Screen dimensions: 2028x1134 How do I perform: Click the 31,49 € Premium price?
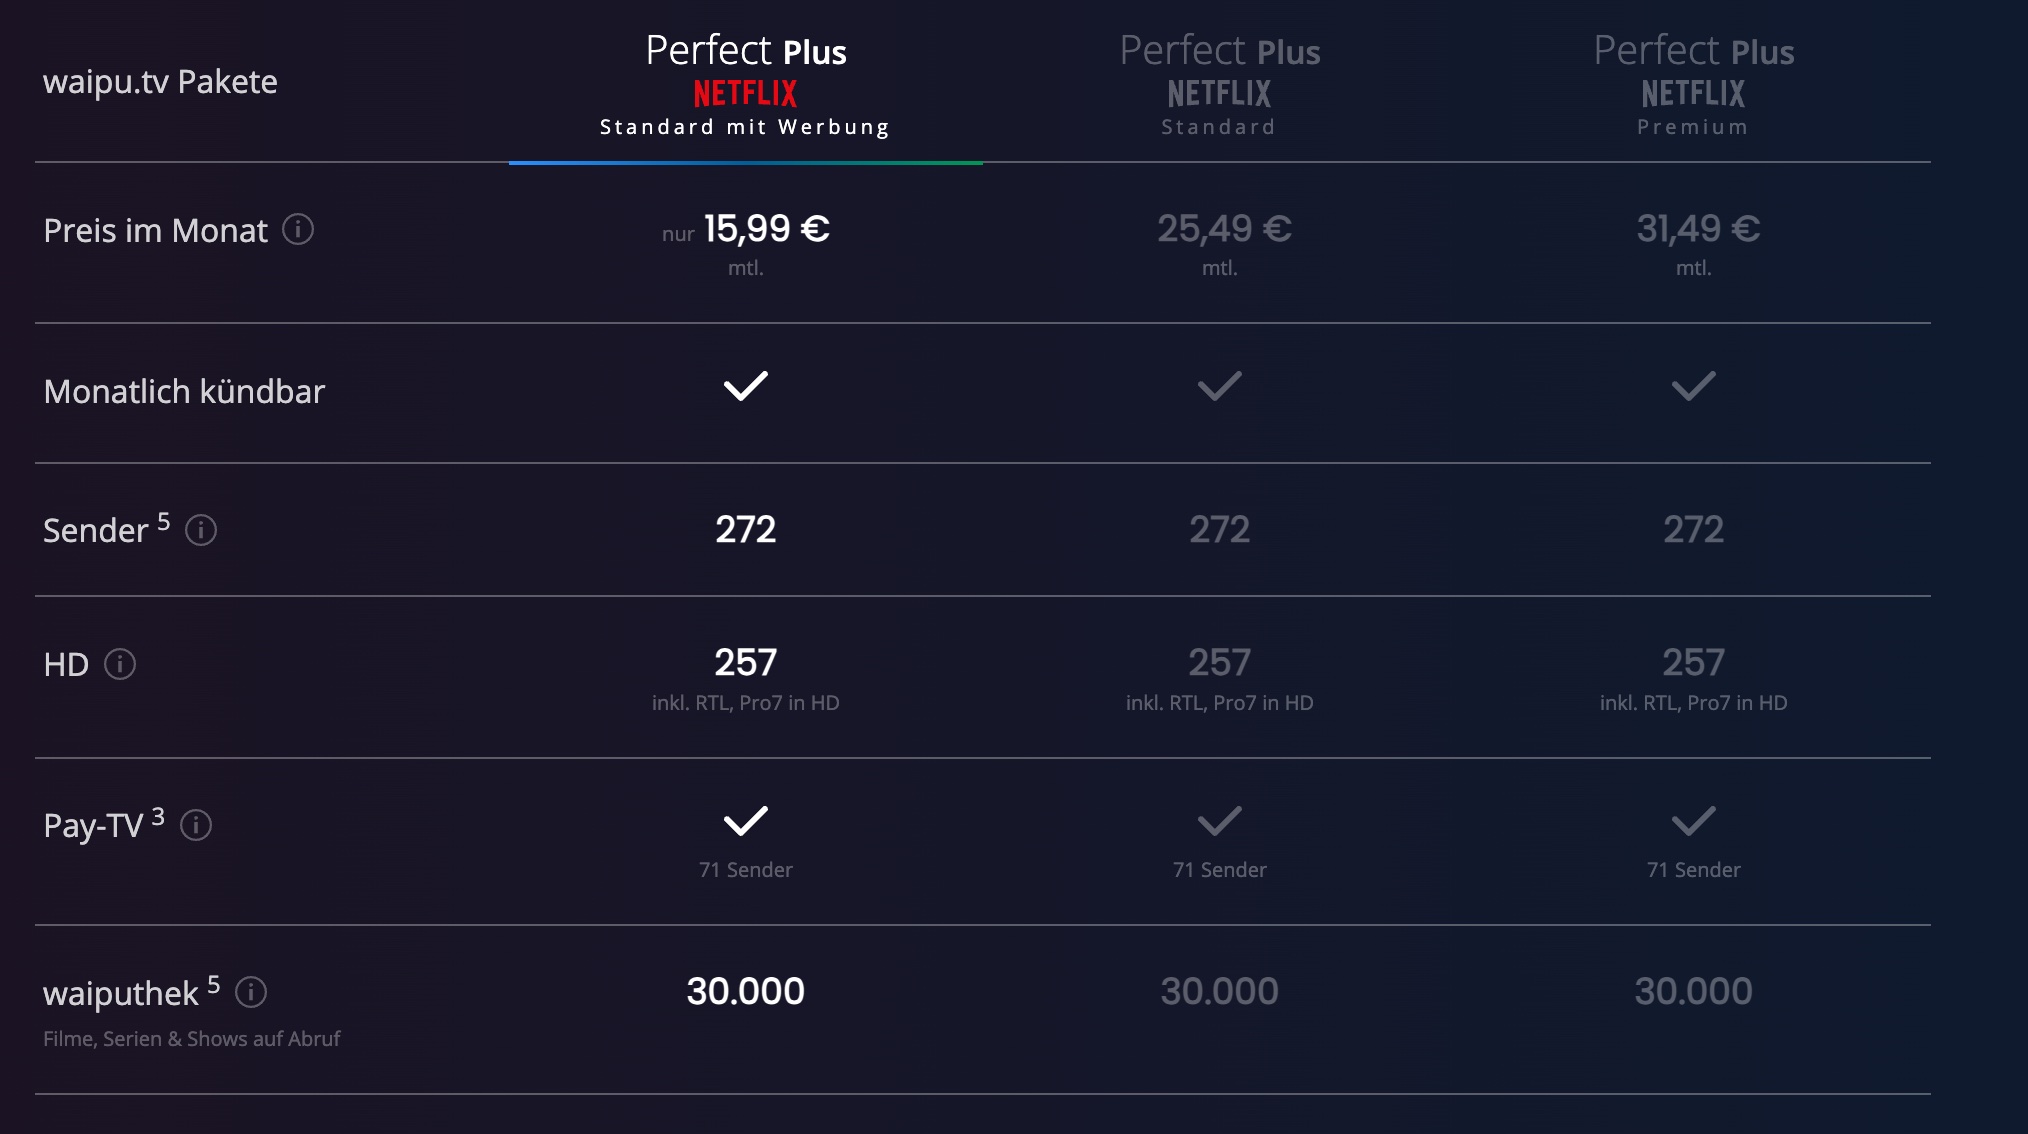click(x=1698, y=229)
